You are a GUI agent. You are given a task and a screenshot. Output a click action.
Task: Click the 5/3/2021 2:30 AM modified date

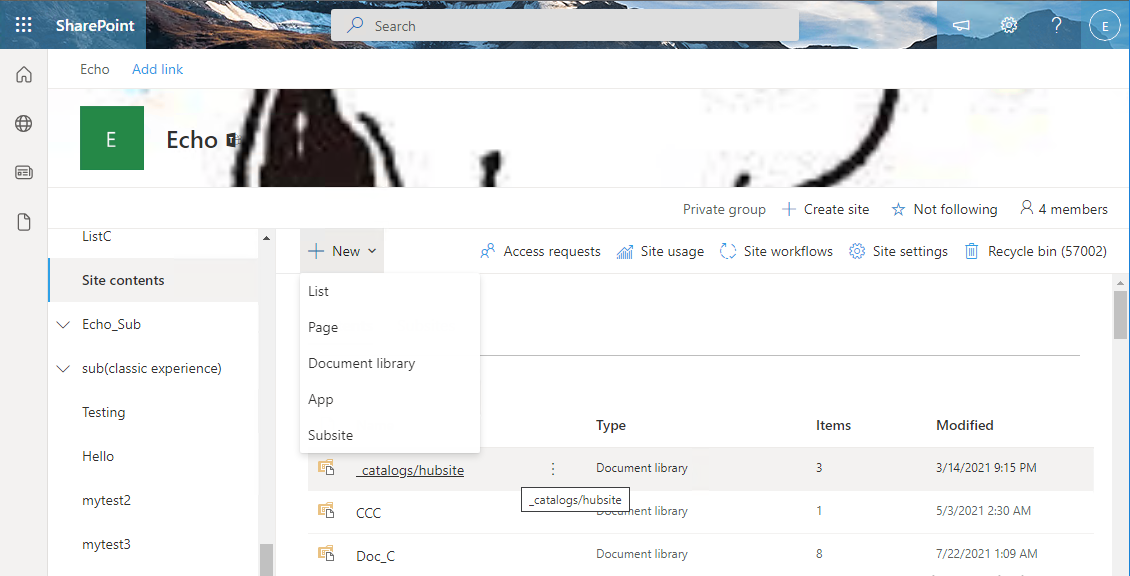point(984,511)
